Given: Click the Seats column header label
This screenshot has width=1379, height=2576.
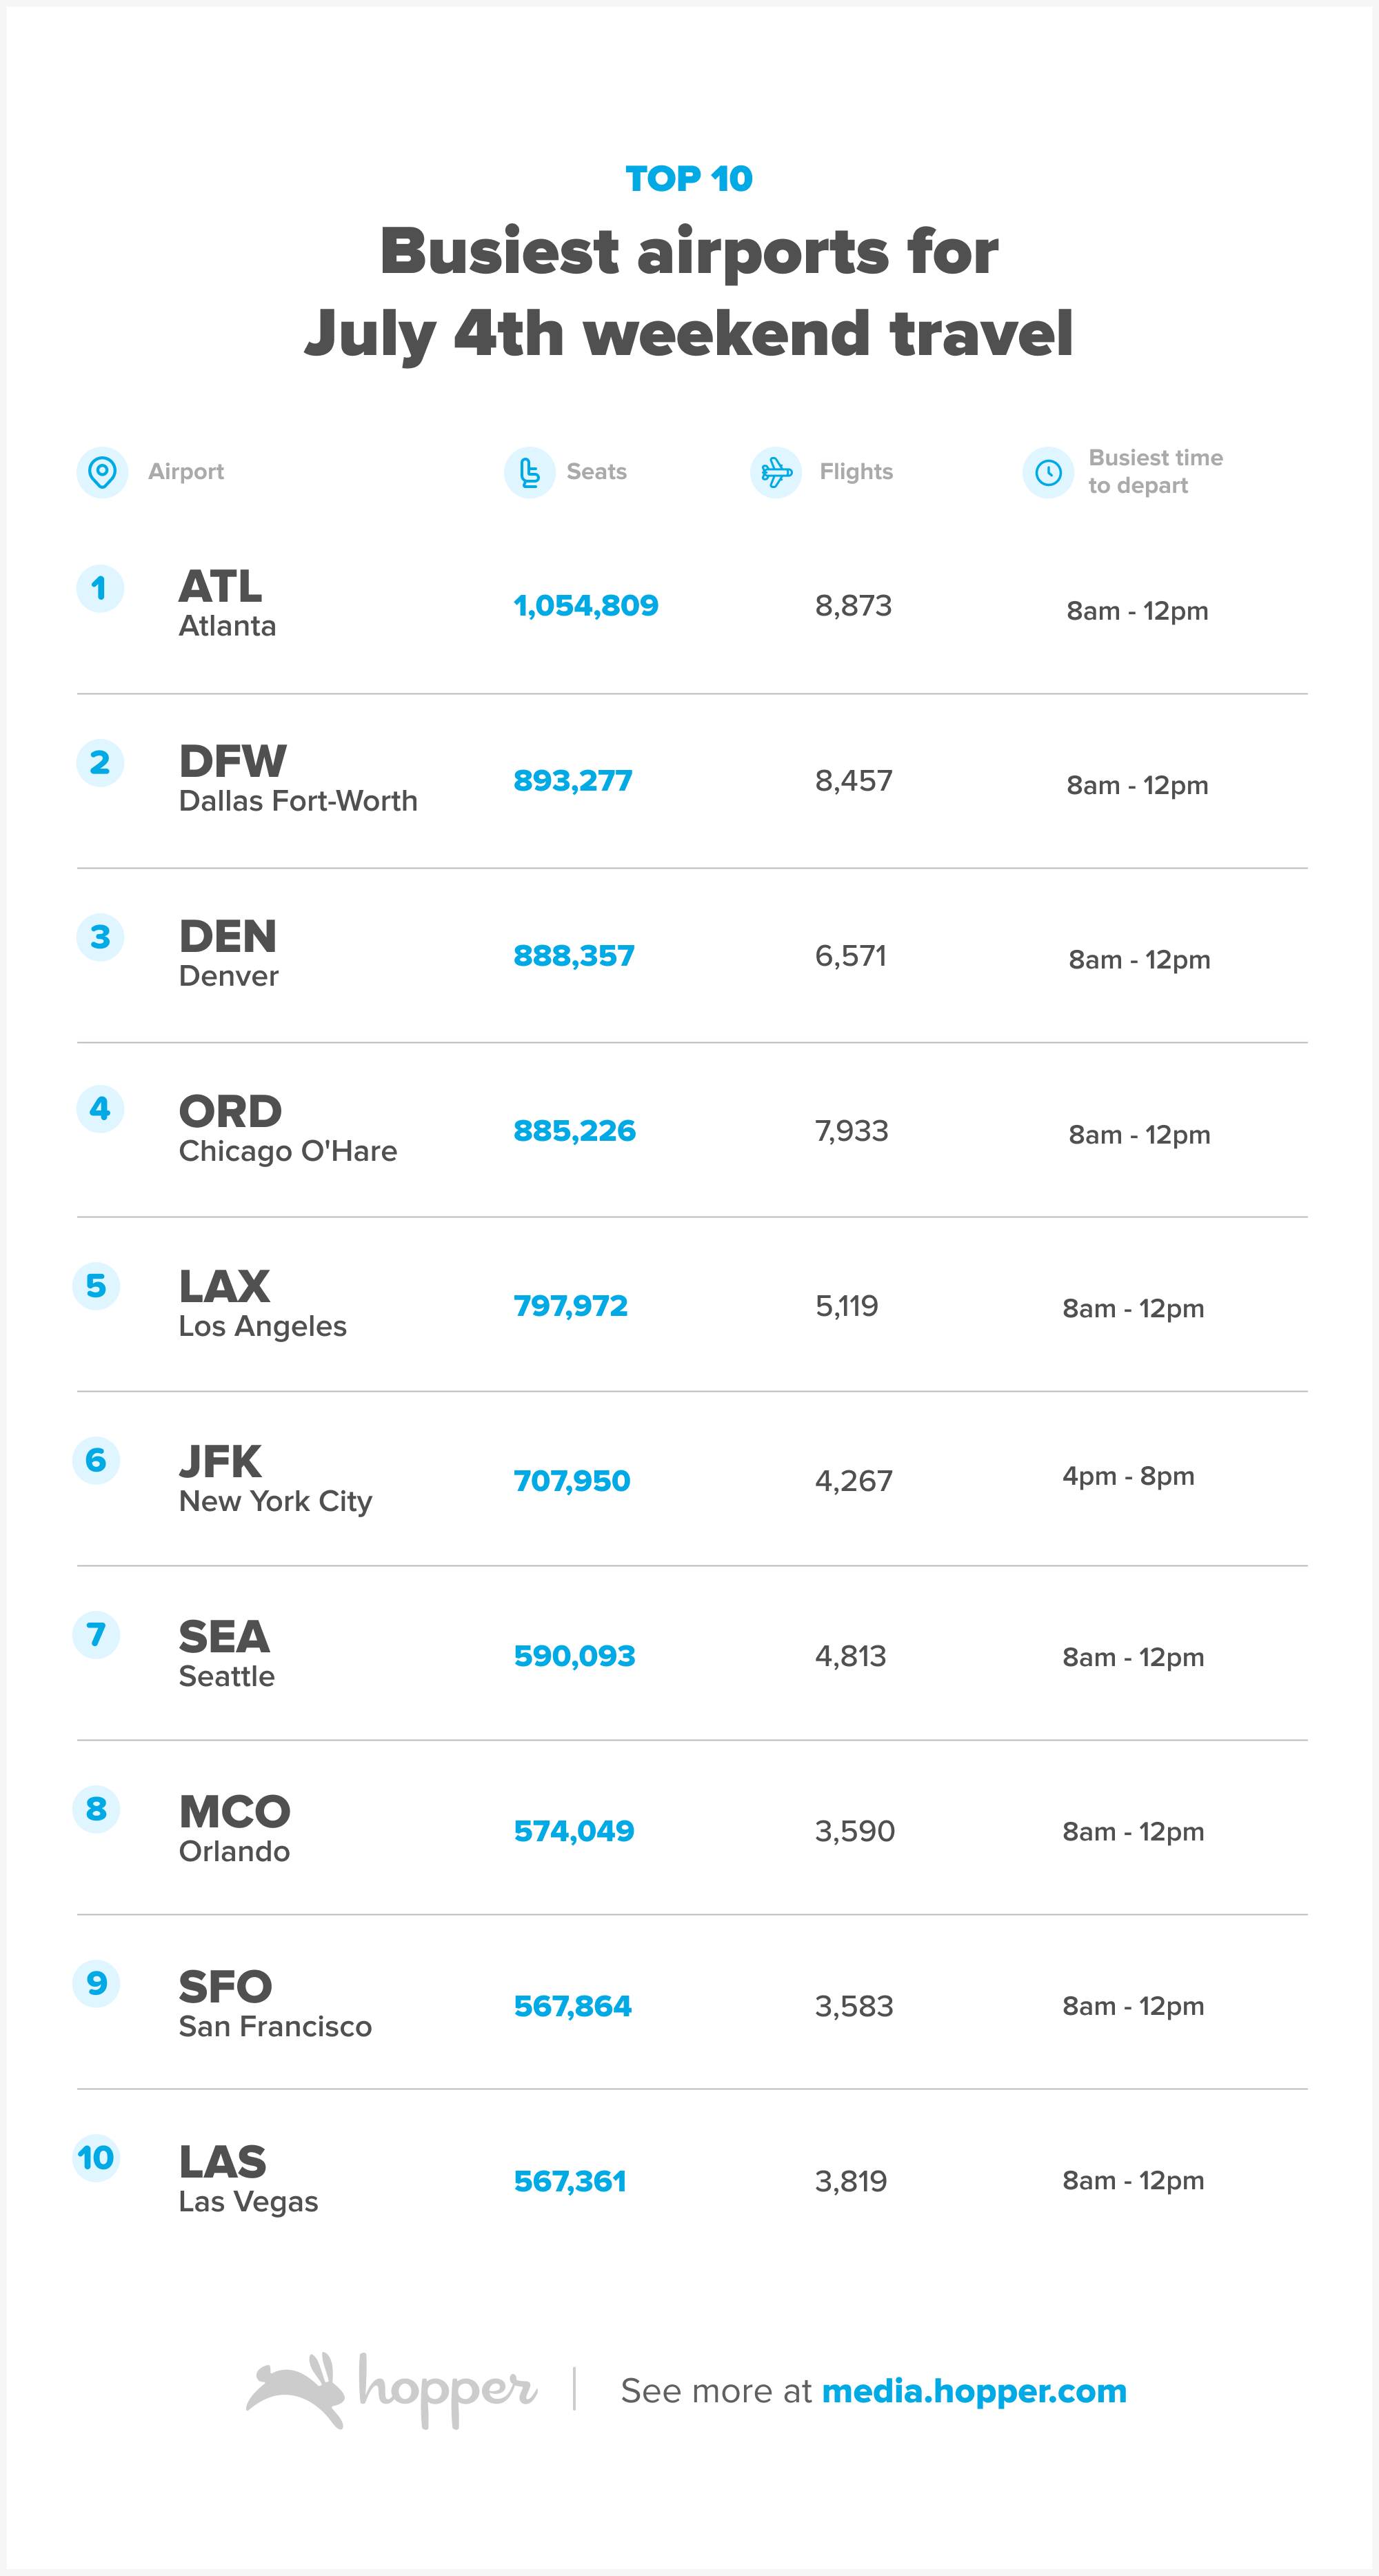Looking at the screenshot, I should click(597, 472).
